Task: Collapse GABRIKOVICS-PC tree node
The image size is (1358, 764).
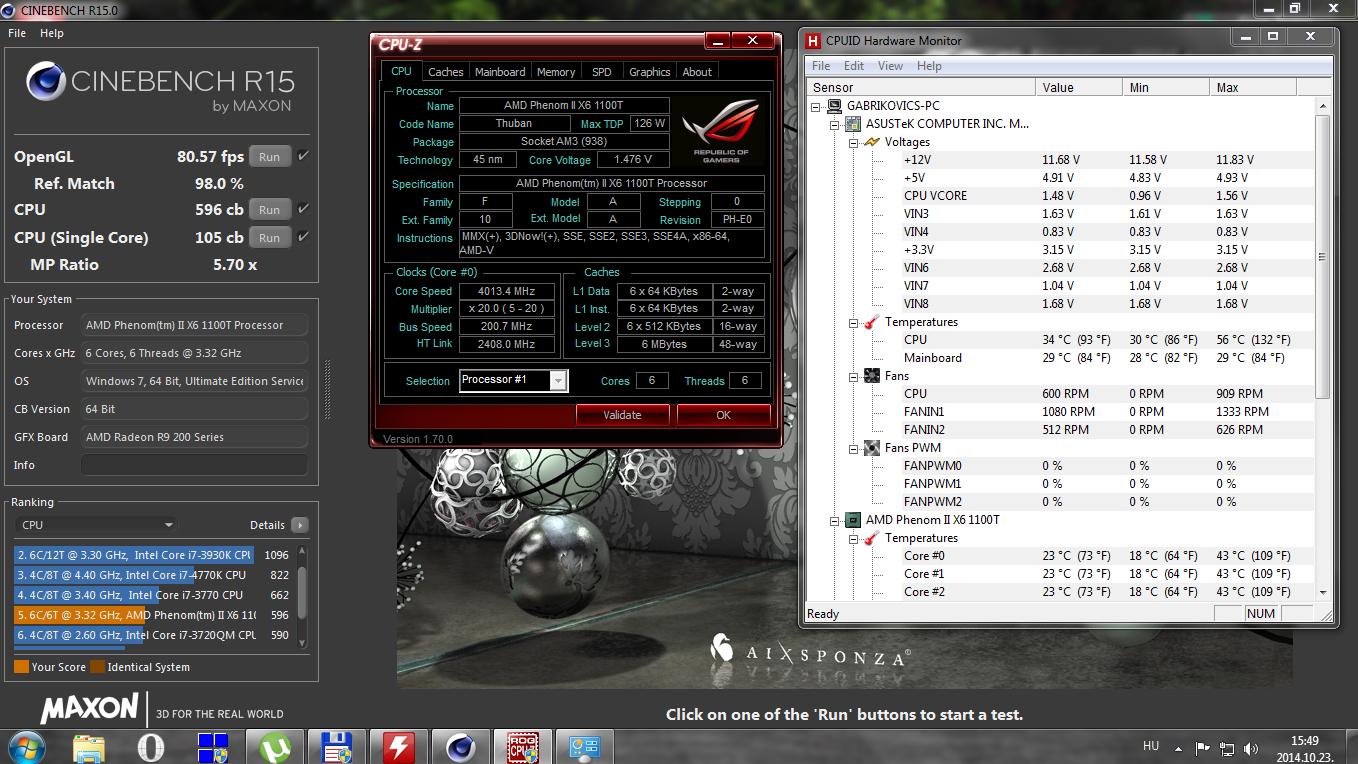Action: 817,106
